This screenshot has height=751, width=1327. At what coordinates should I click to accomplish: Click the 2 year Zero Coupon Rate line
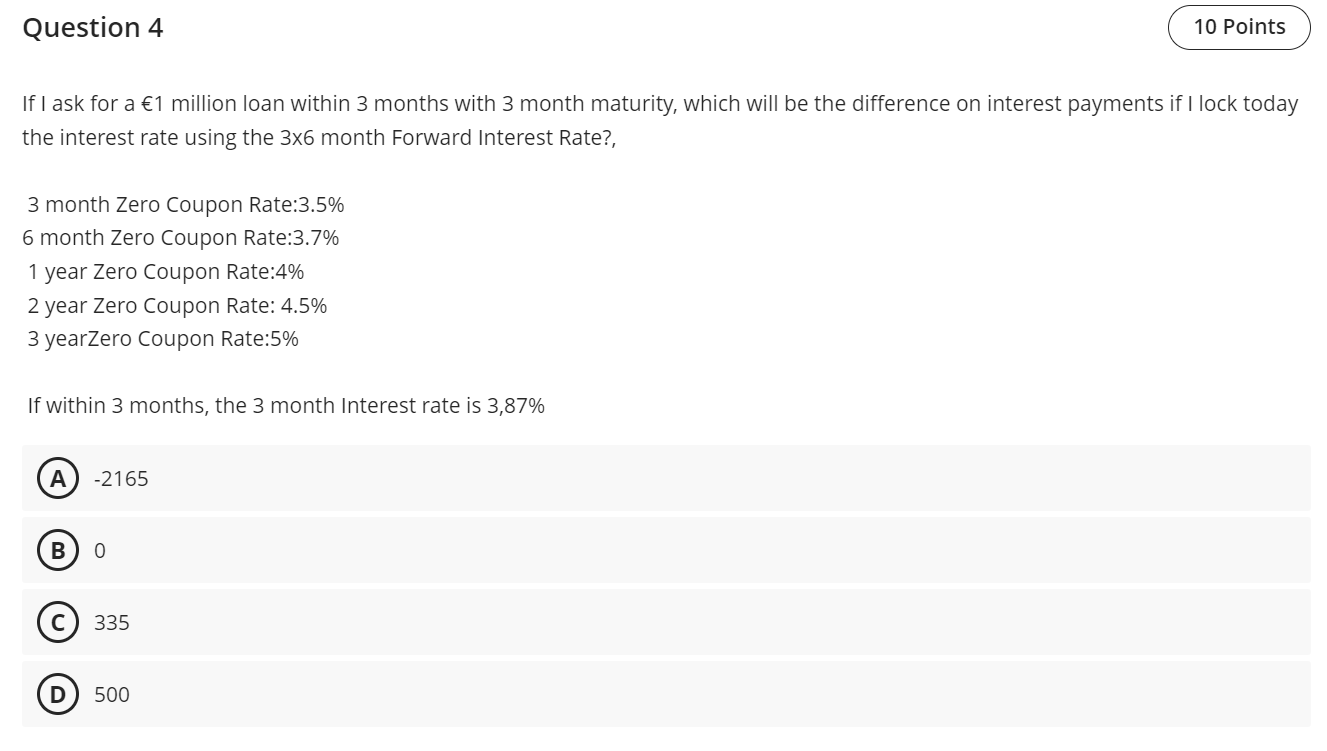[x=177, y=305]
